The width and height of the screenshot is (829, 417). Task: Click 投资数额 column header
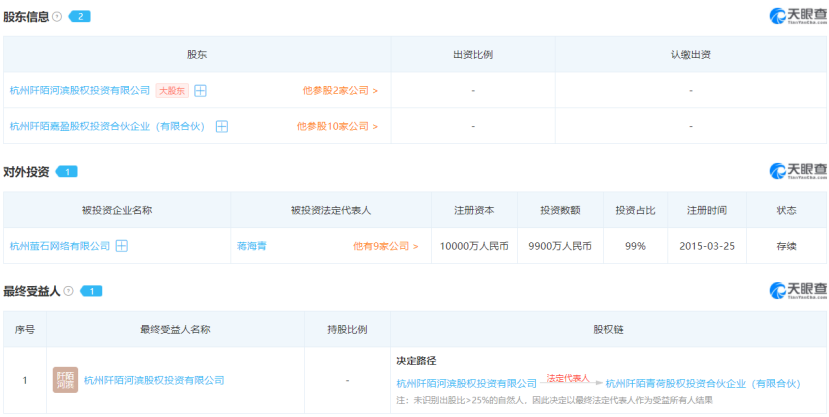click(x=560, y=210)
